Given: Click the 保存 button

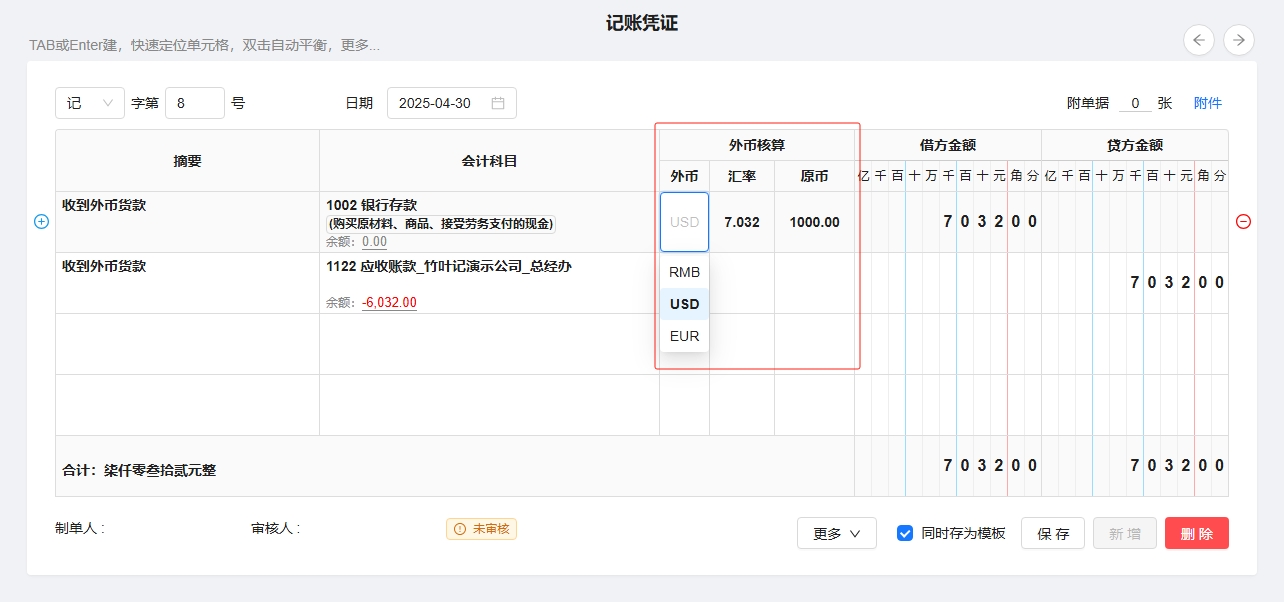Looking at the screenshot, I should point(1053,533).
